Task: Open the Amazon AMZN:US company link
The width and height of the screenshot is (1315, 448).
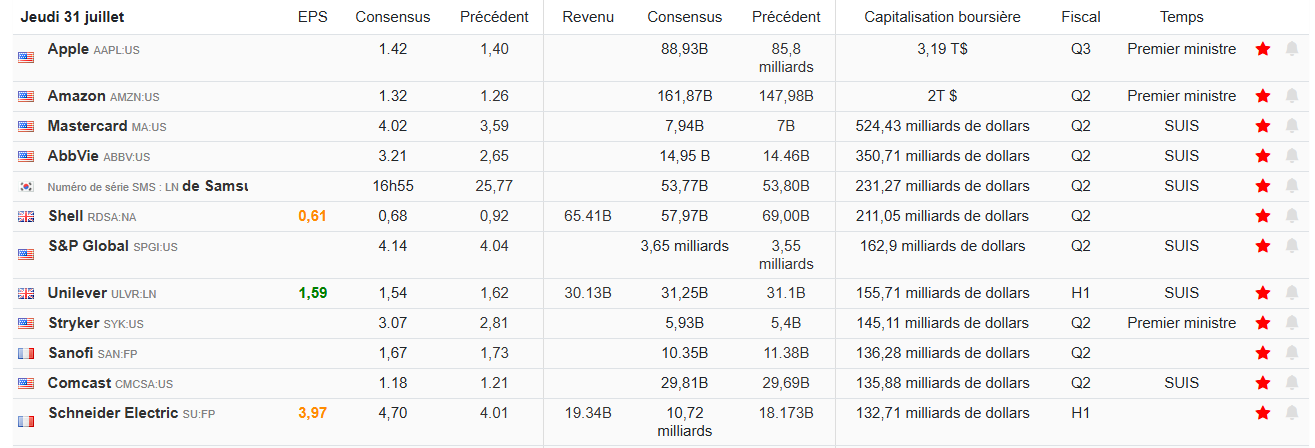Action: 76,96
